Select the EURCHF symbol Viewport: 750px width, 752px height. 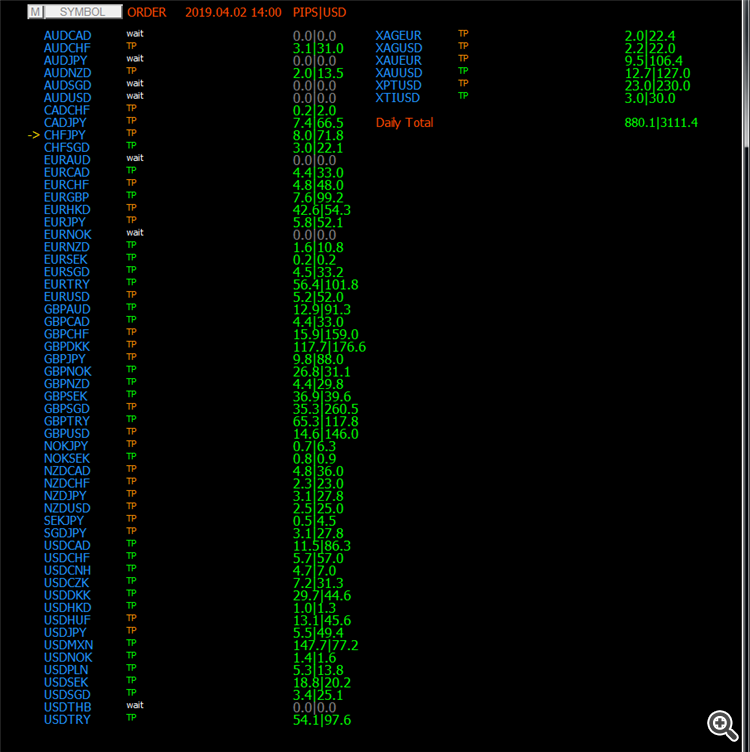(x=66, y=185)
